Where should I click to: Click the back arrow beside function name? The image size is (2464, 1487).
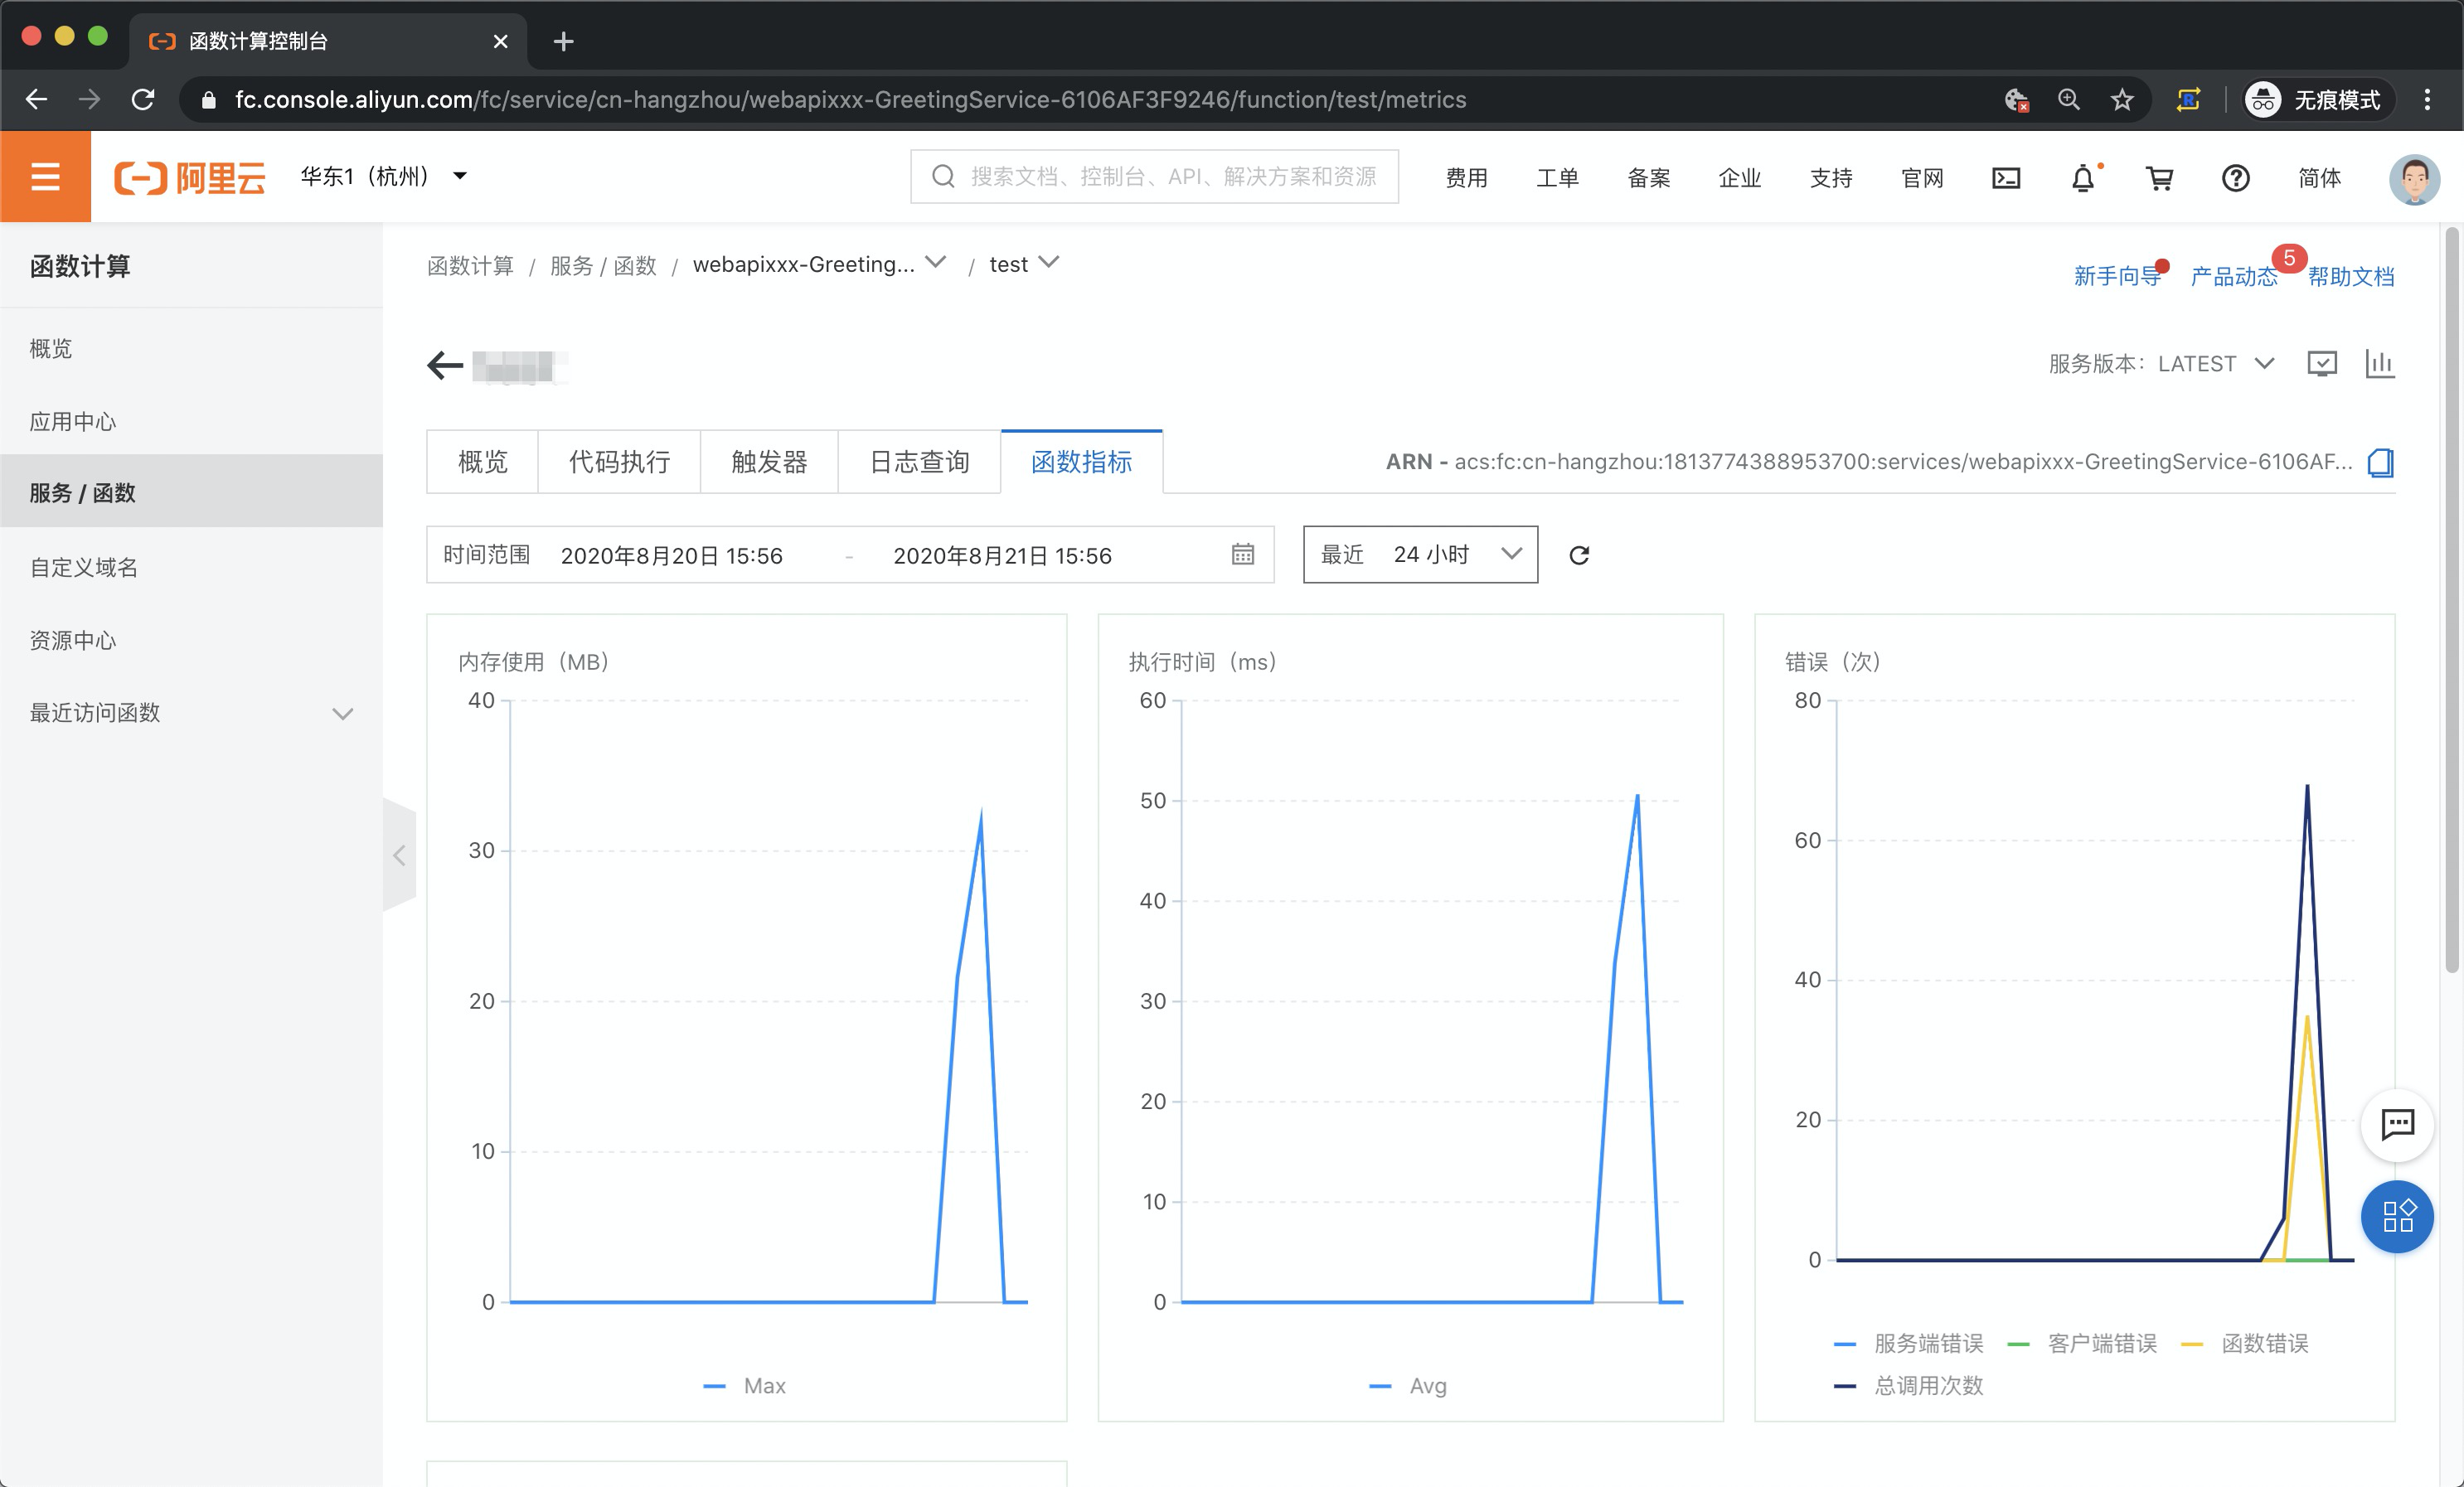445,365
